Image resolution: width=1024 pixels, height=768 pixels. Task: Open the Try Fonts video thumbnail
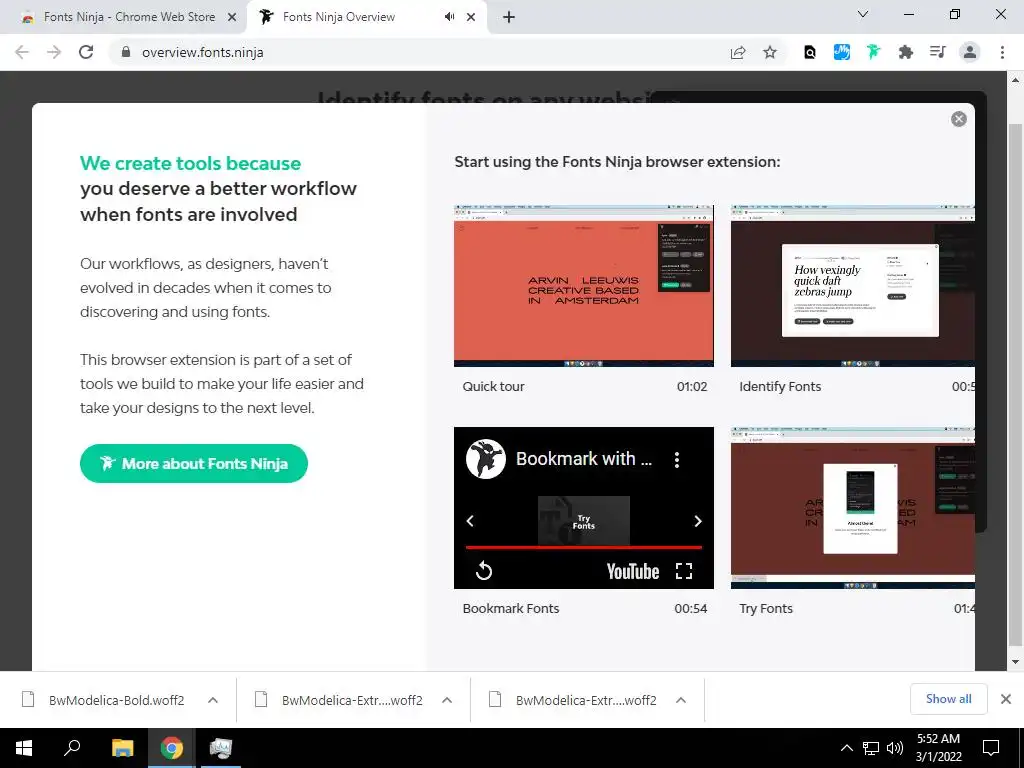tap(852, 508)
